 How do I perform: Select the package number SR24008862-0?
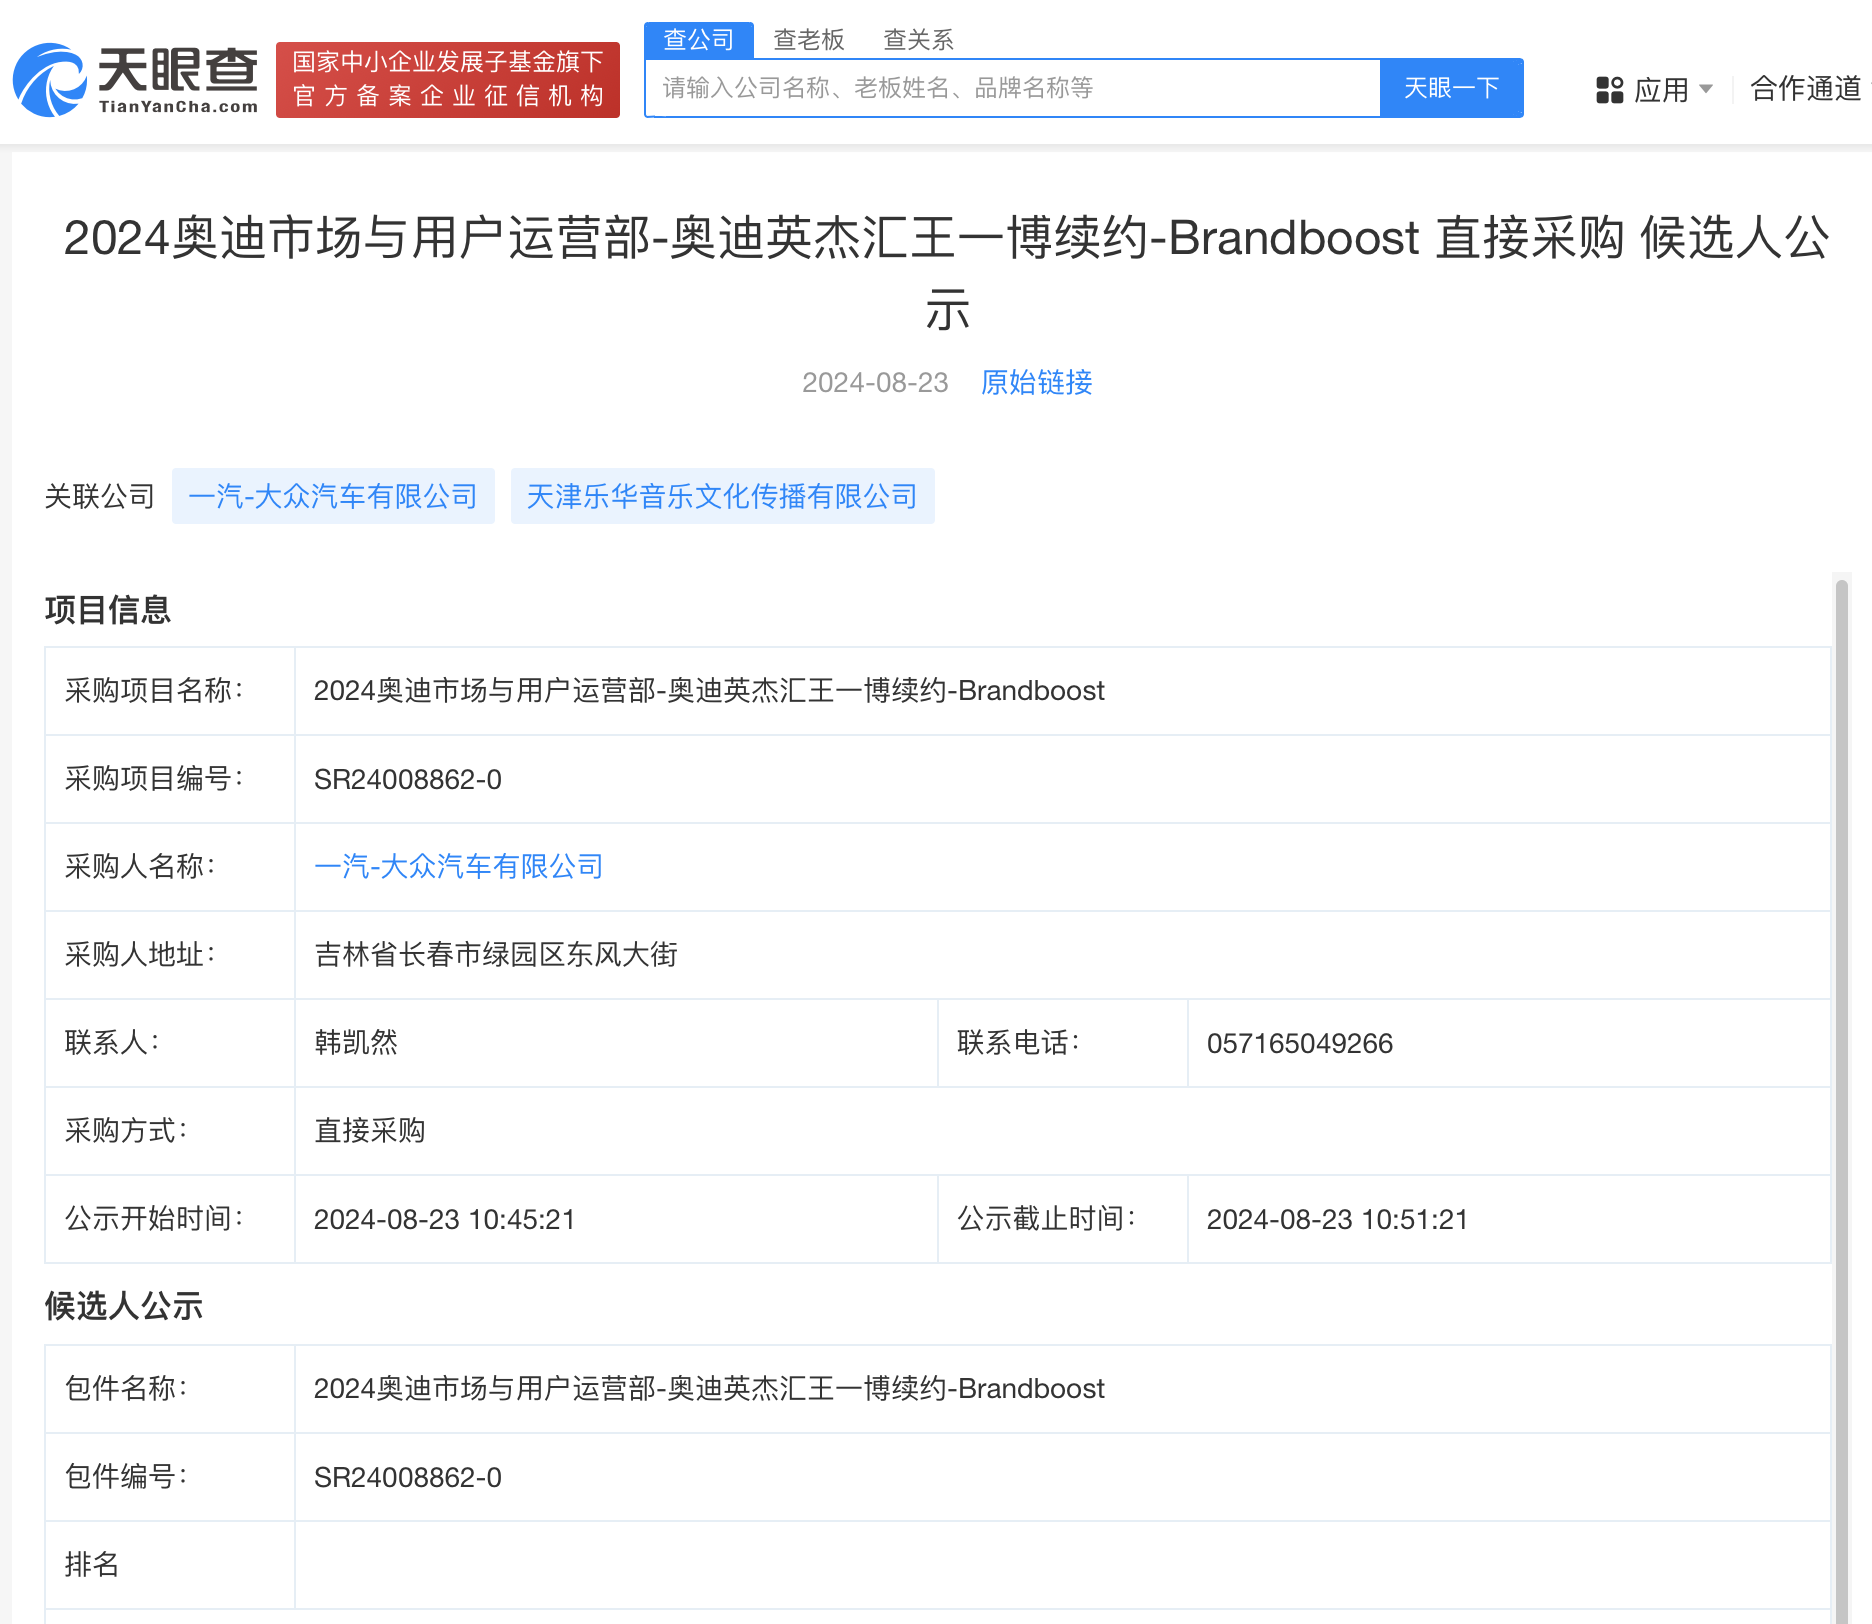(x=408, y=1477)
